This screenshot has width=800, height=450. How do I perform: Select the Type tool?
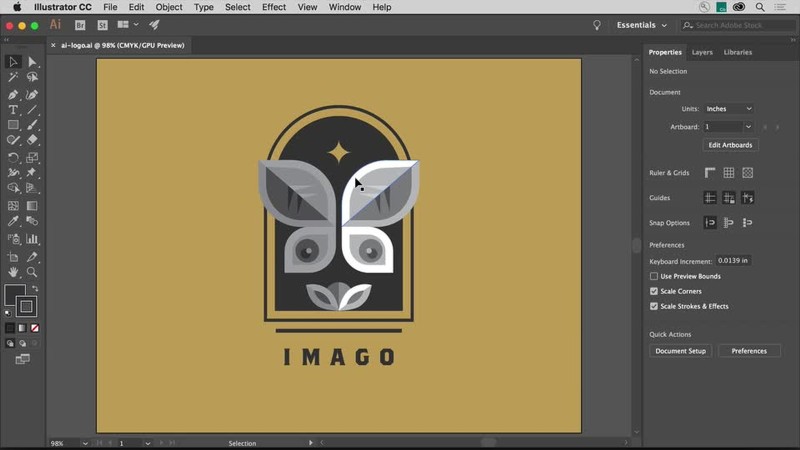13,110
